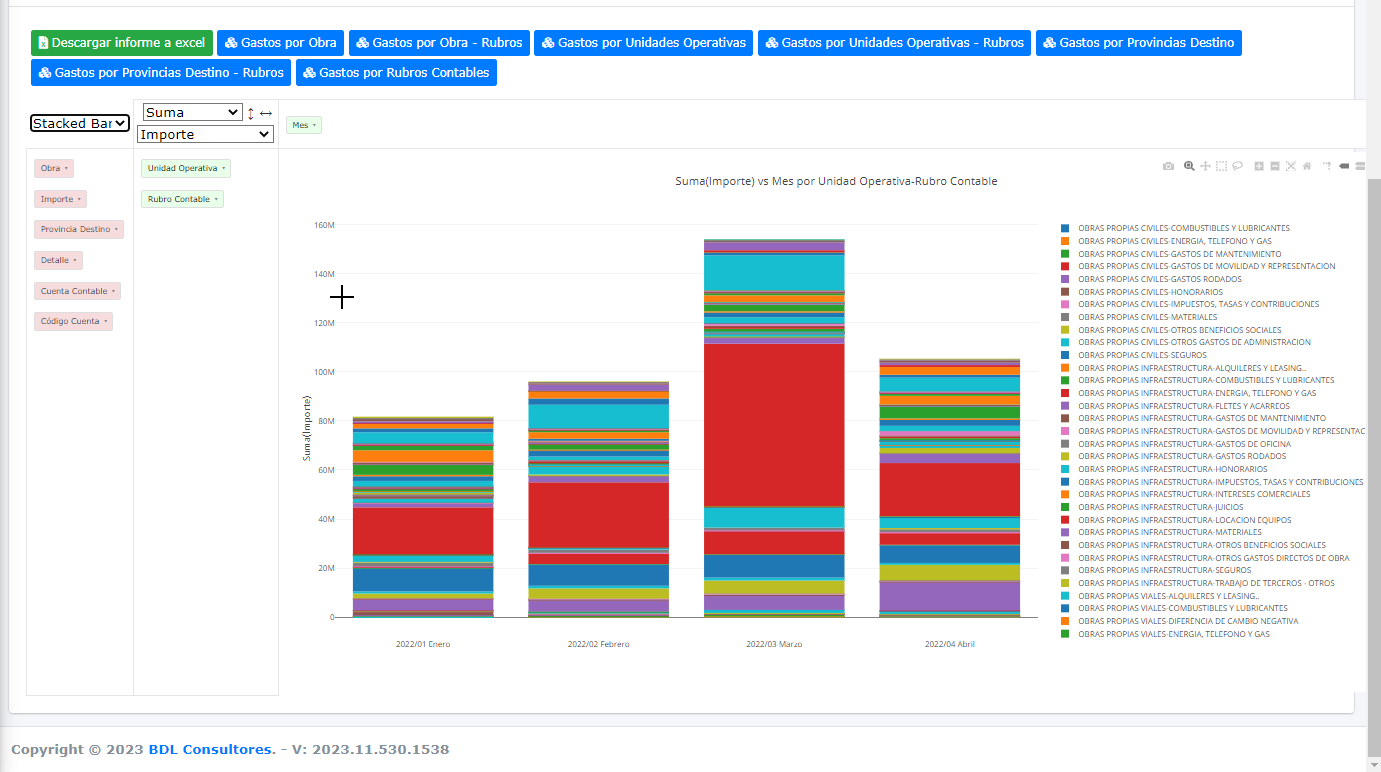Open the Importe value field dropdown
The image size is (1381, 772).
(x=205, y=134)
